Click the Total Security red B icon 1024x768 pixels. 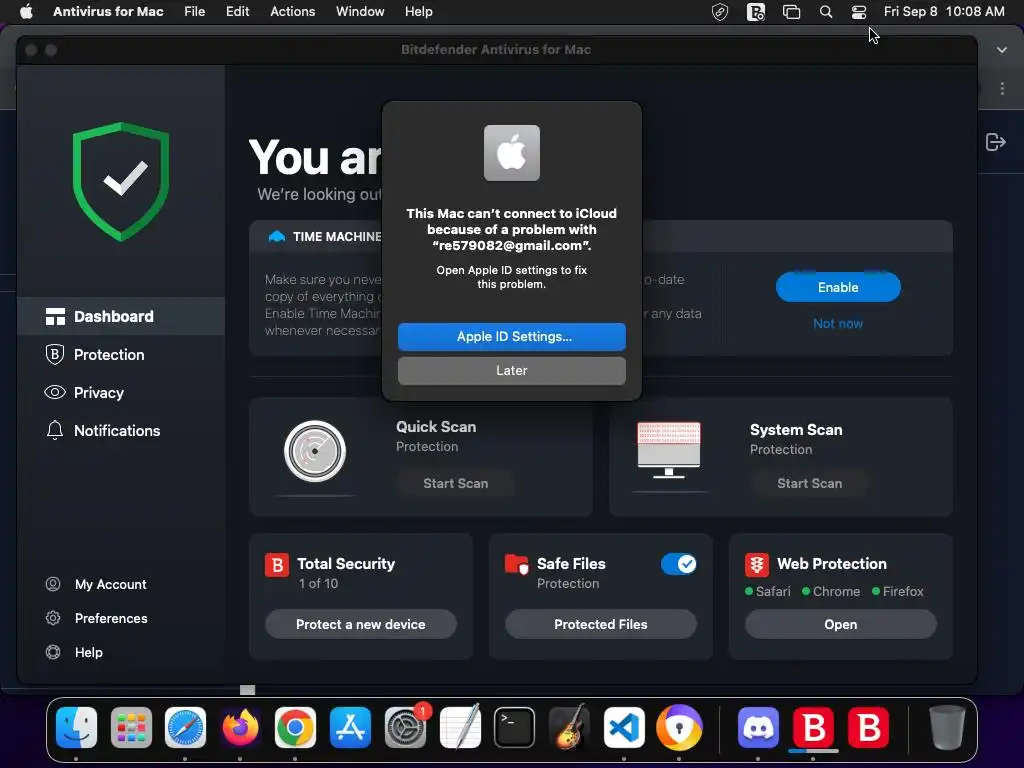click(277, 564)
